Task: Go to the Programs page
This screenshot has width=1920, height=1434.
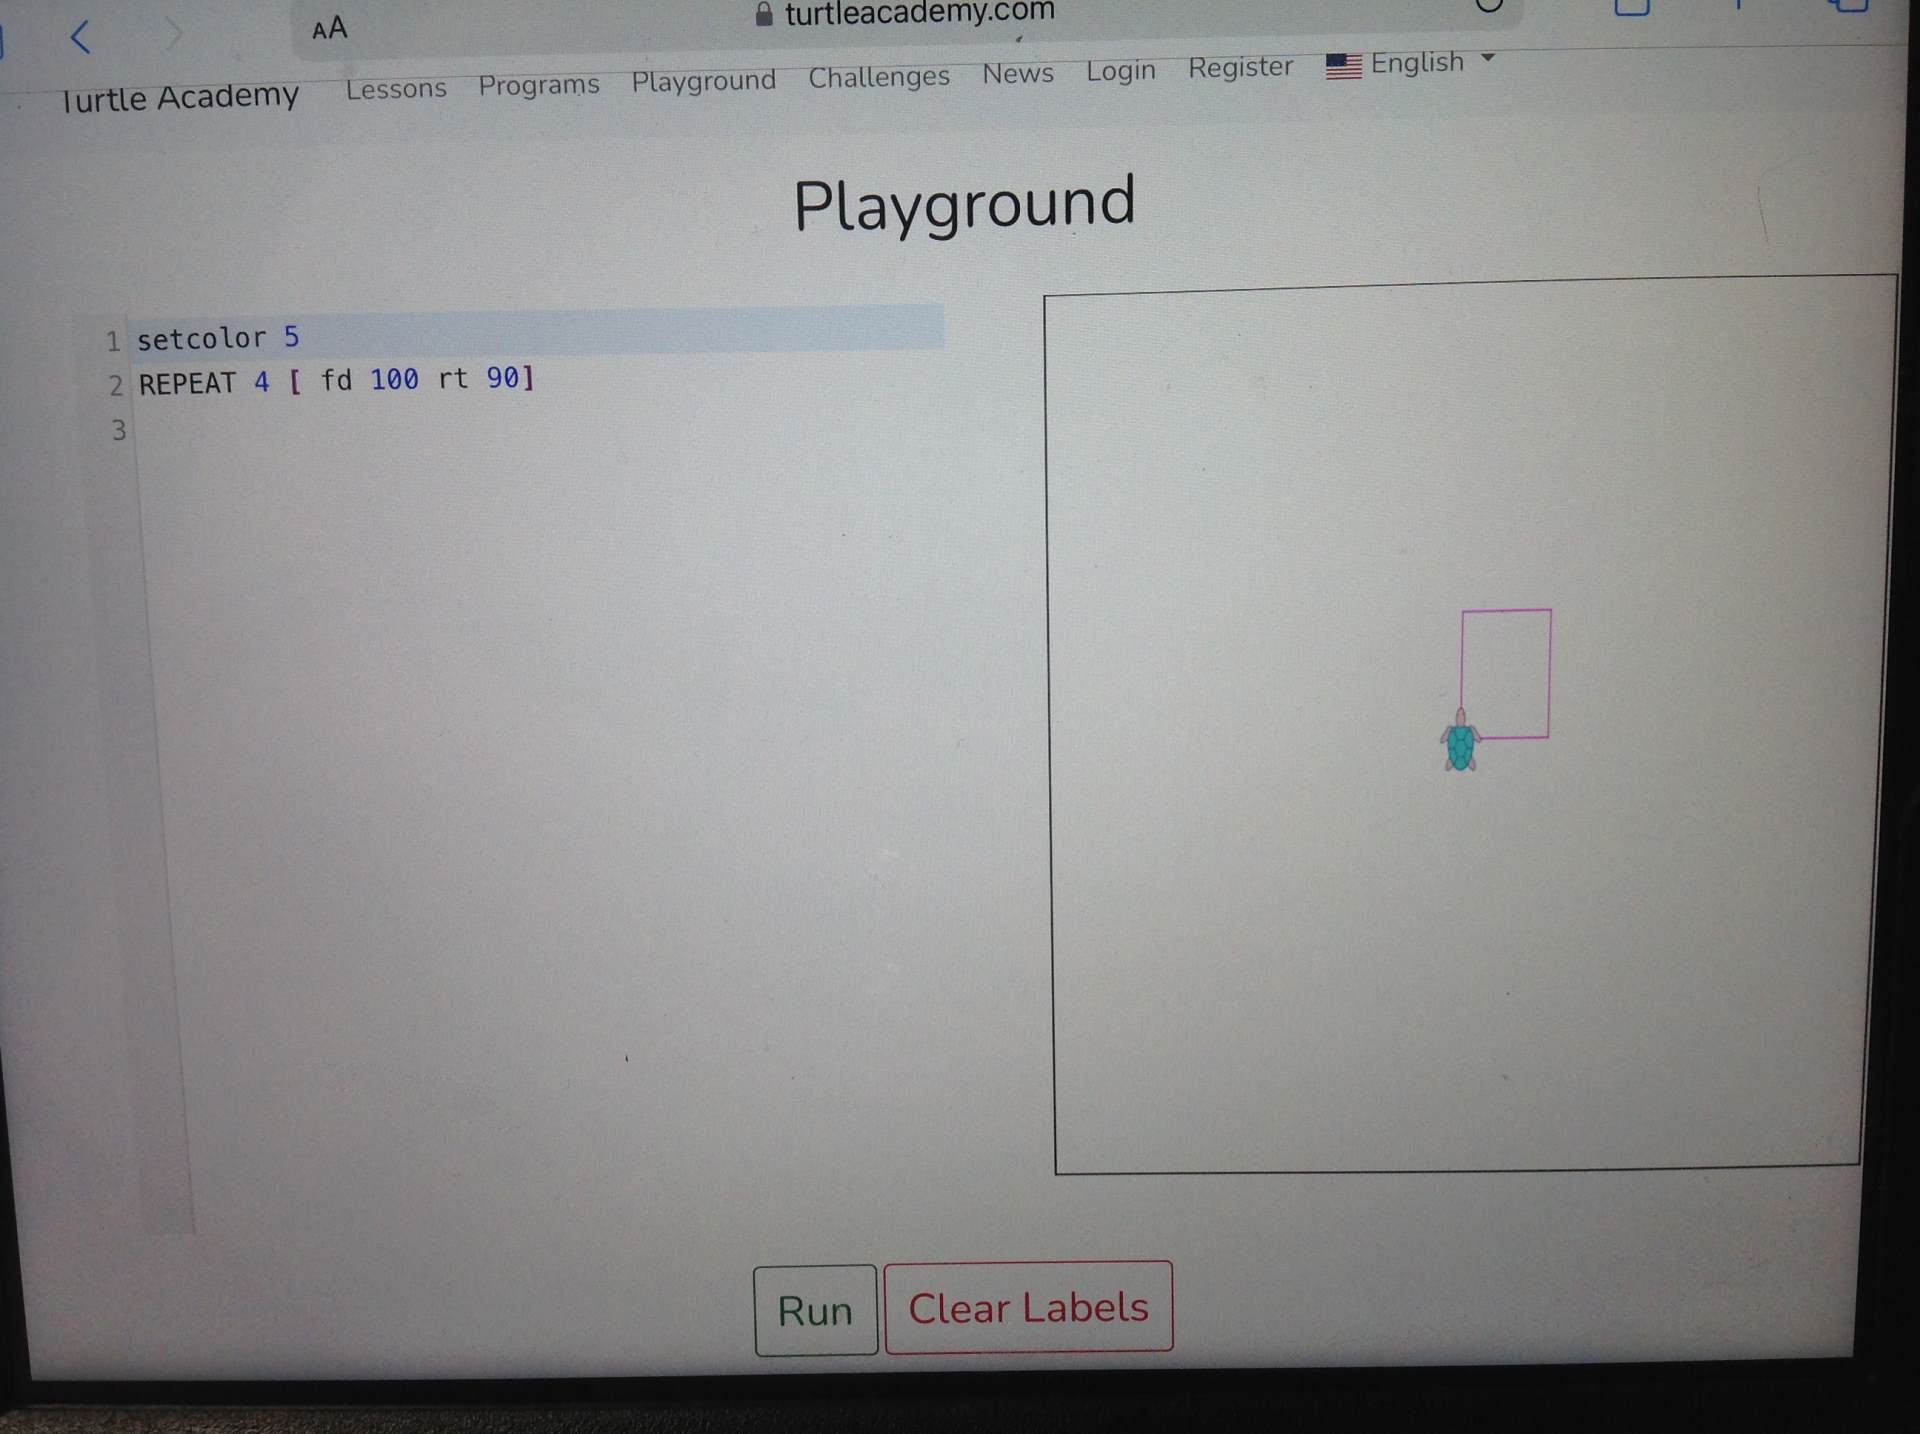Action: coord(539,85)
